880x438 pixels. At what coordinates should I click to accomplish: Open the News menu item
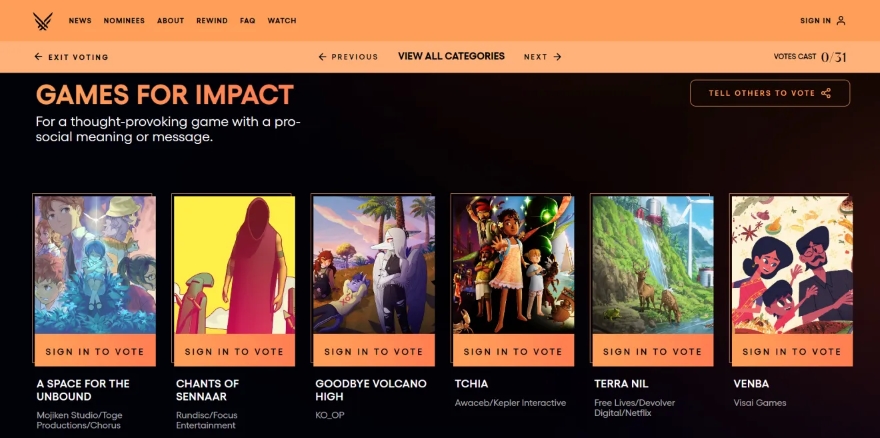(80, 21)
